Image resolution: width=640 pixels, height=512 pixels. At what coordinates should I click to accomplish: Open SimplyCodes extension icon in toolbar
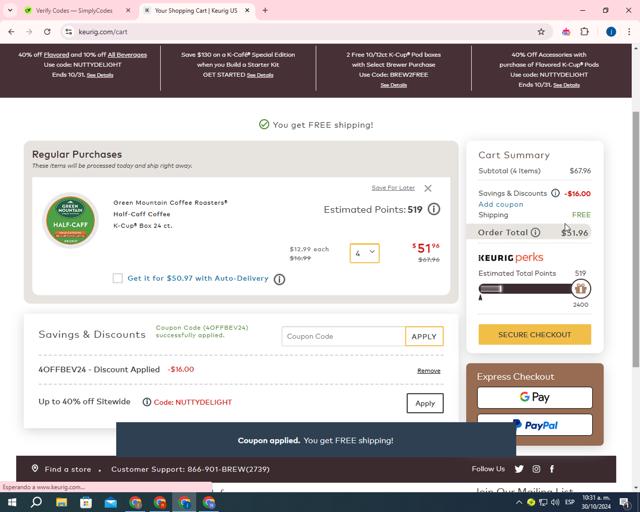(566, 32)
